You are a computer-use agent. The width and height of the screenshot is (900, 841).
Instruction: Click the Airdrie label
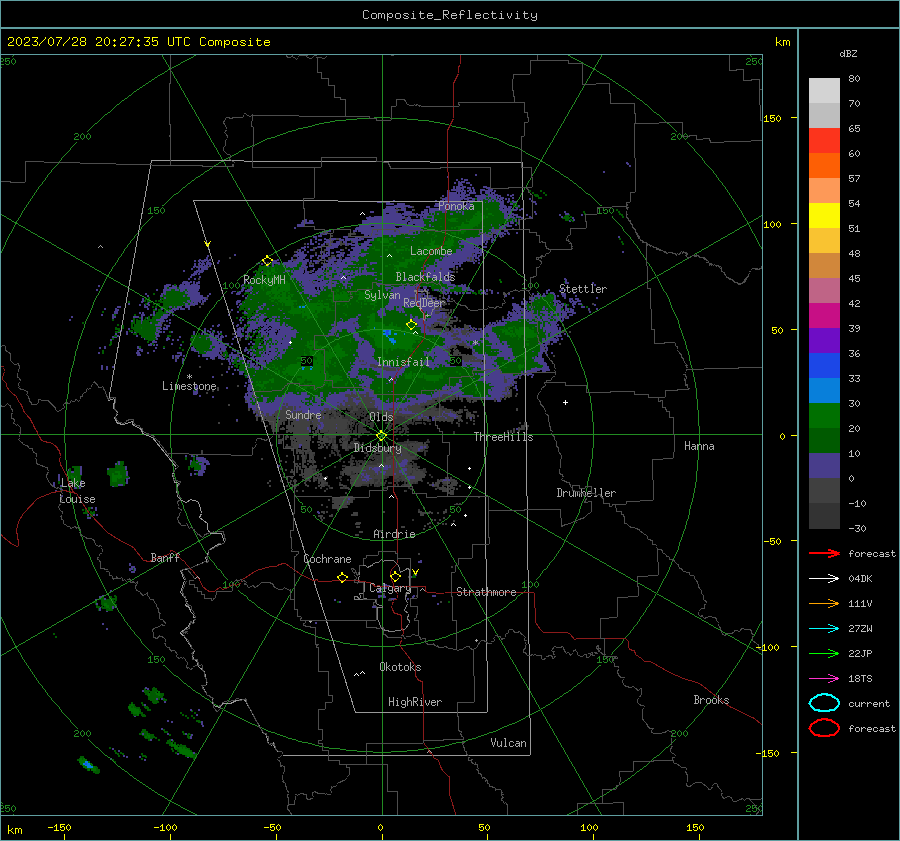pos(394,534)
